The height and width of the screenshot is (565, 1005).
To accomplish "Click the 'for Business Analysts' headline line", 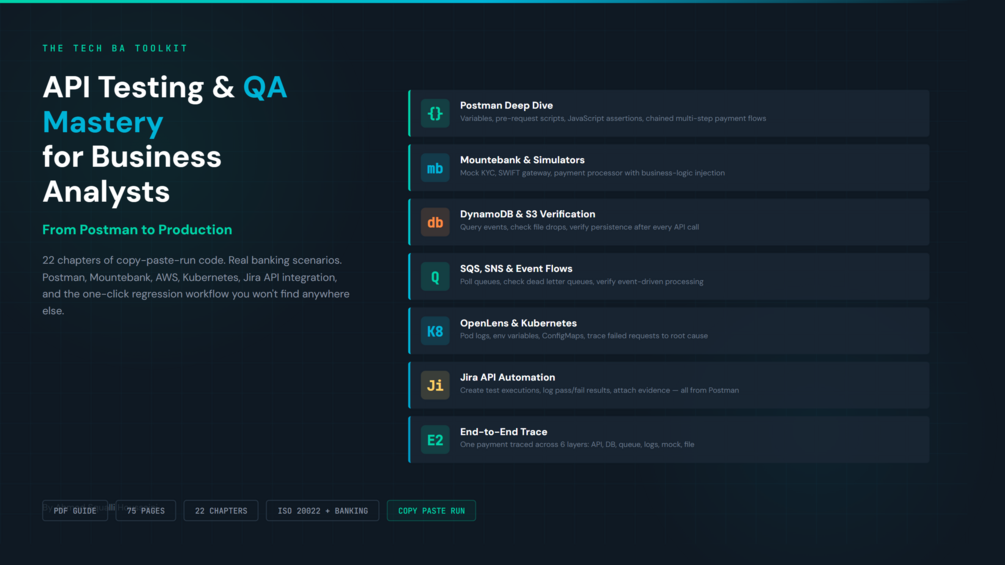I will pyautogui.click(x=132, y=174).
